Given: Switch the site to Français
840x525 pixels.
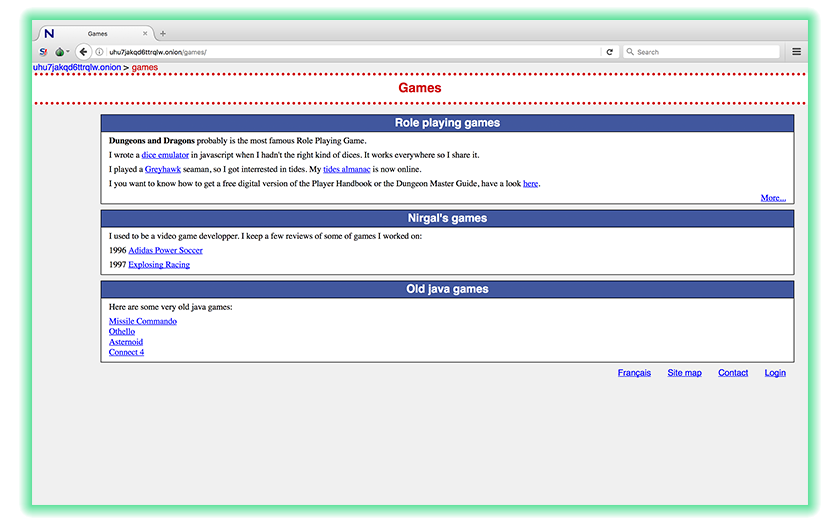Looking at the screenshot, I should tap(634, 373).
